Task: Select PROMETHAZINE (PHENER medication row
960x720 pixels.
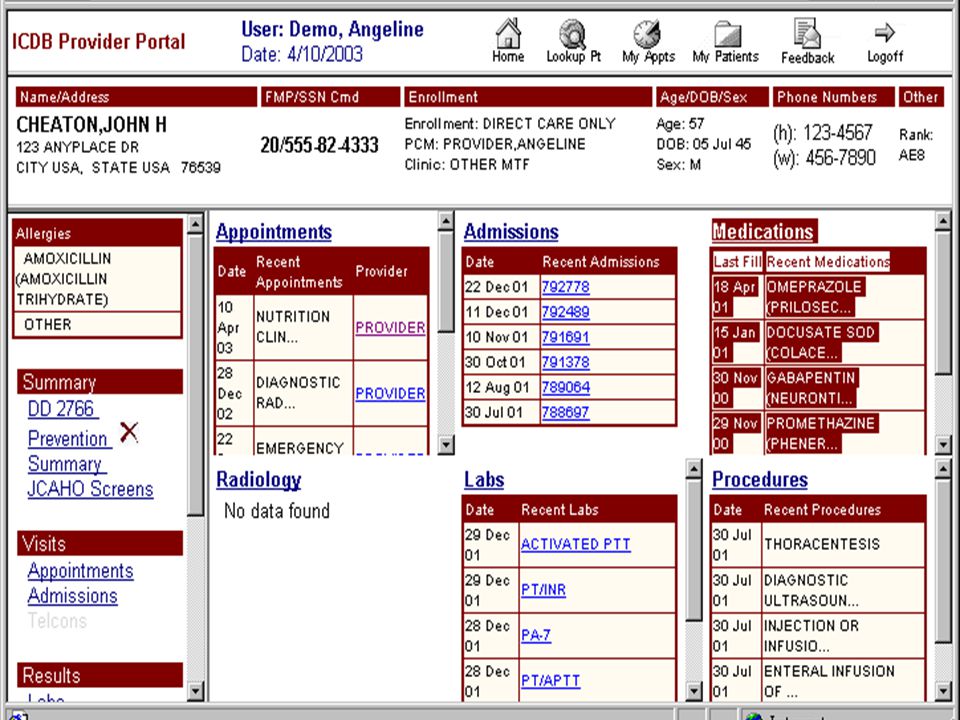Action: click(818, 433)
